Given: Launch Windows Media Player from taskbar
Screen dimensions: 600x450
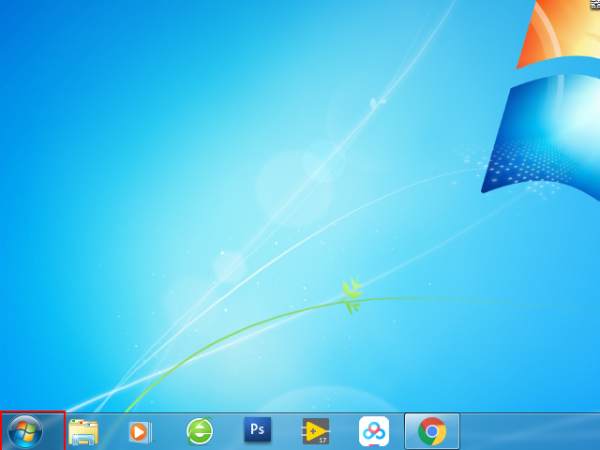Looking at the screenshot, I should pos(140,432).
